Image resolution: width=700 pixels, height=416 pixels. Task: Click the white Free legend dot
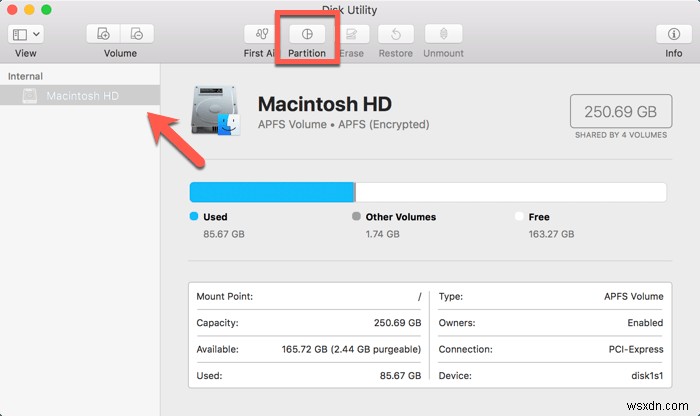tap(519, 216)
